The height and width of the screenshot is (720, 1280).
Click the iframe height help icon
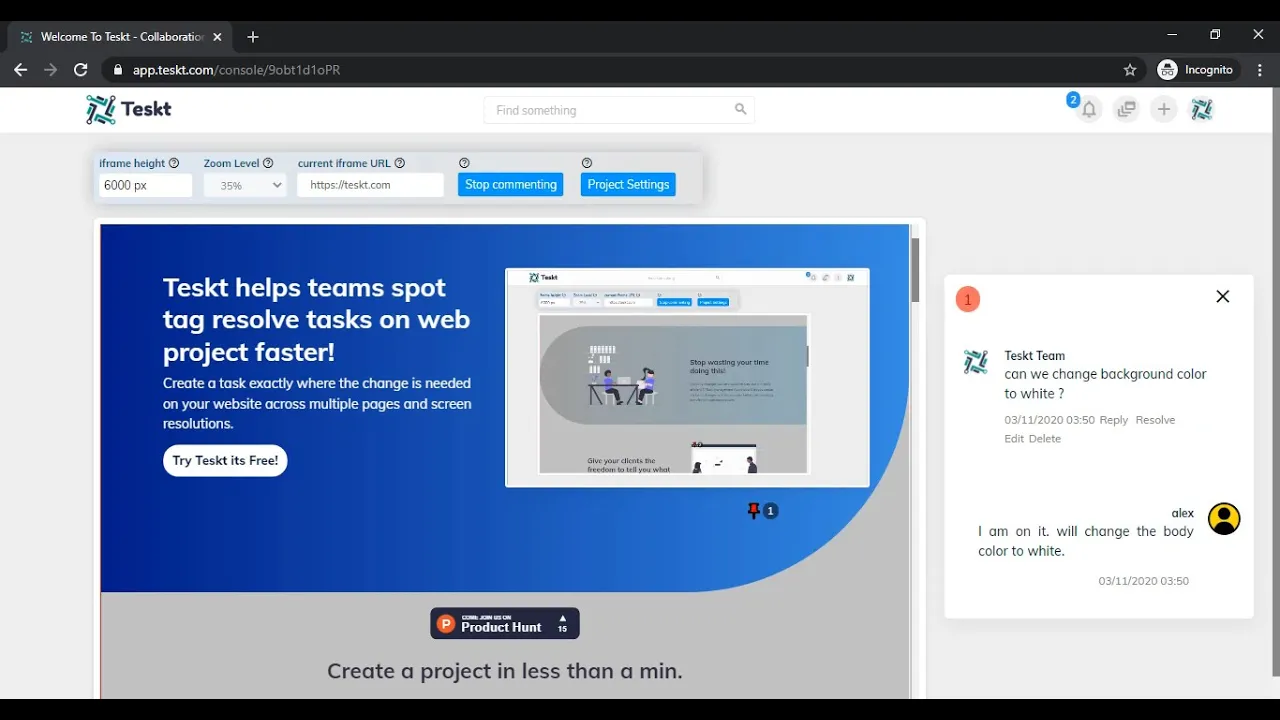point(174,163)
